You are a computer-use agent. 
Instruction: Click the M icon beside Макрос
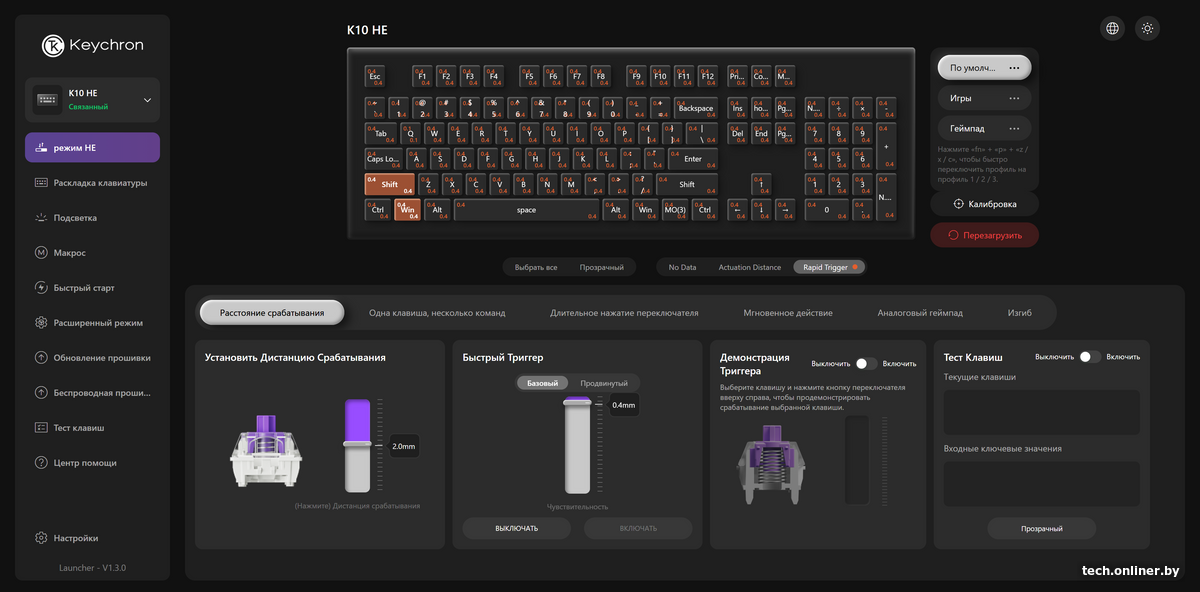[x=41, y=253]
